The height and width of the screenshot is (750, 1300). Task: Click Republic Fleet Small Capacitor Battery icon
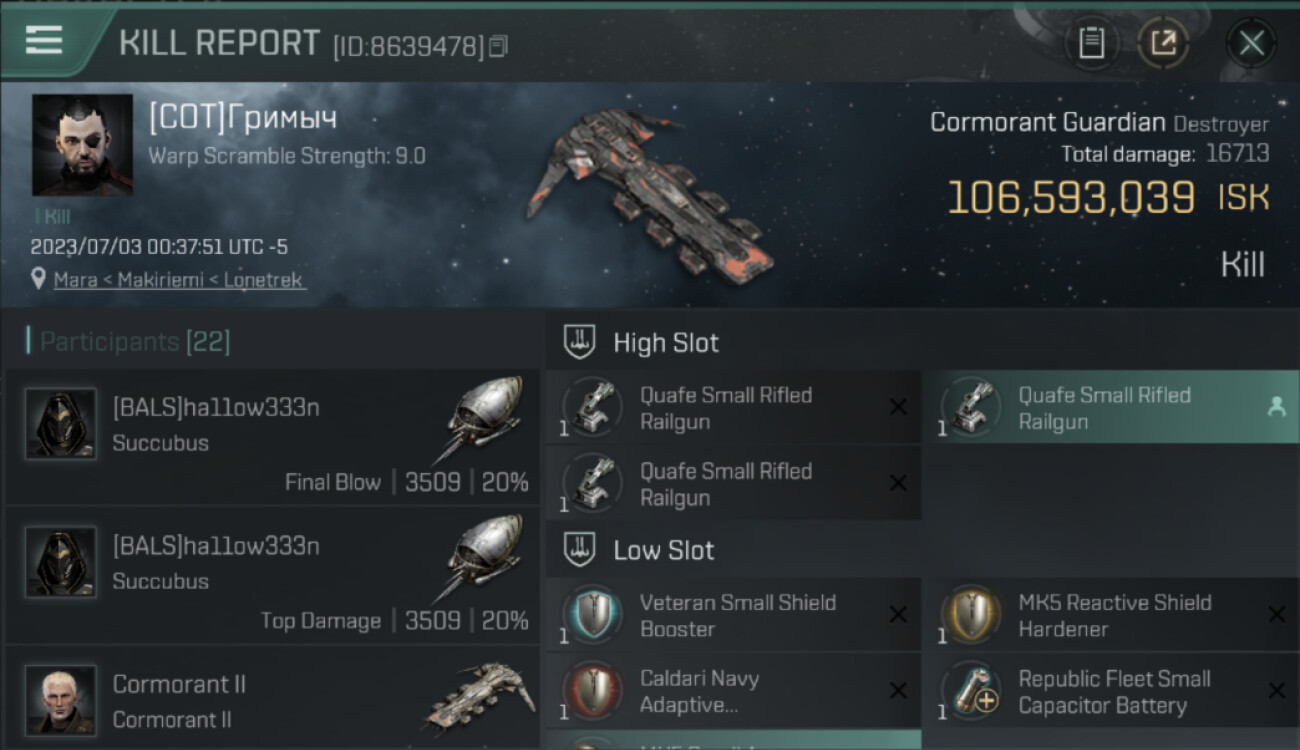[971, 691]
